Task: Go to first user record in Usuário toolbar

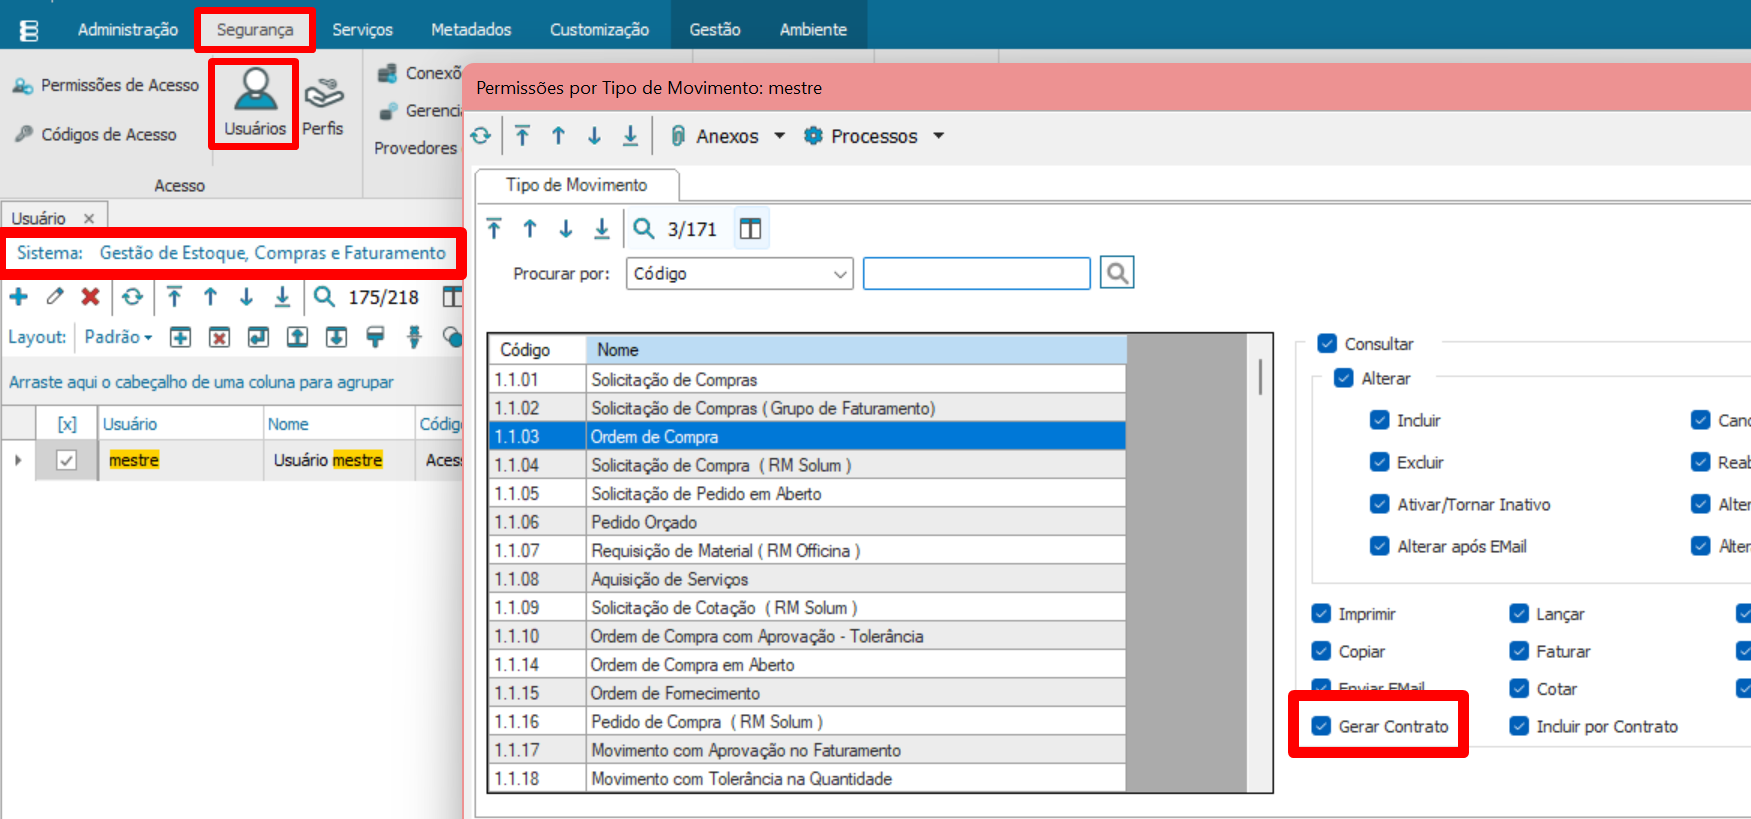Action: pos(174,297)
